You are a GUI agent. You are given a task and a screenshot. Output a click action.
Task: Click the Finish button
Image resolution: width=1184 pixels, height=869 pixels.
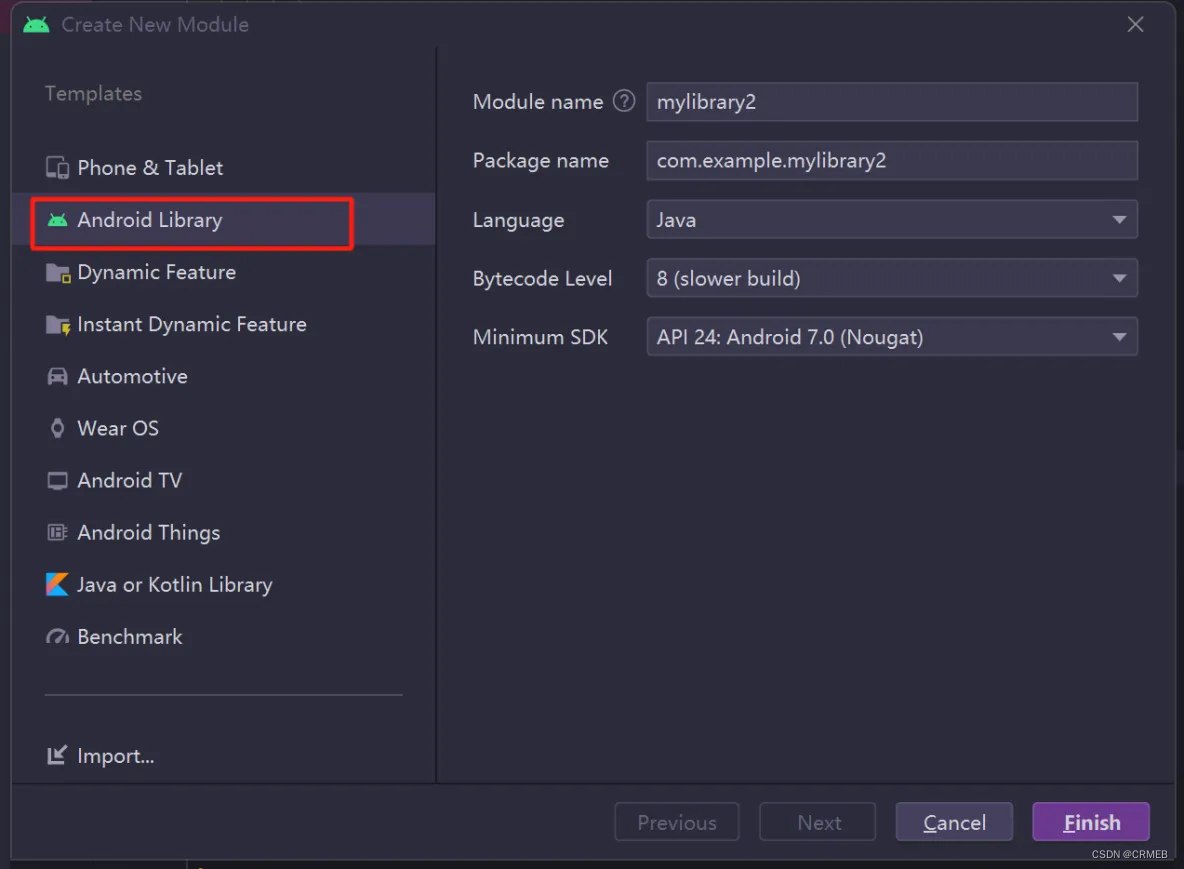[x=1091, y=821]
